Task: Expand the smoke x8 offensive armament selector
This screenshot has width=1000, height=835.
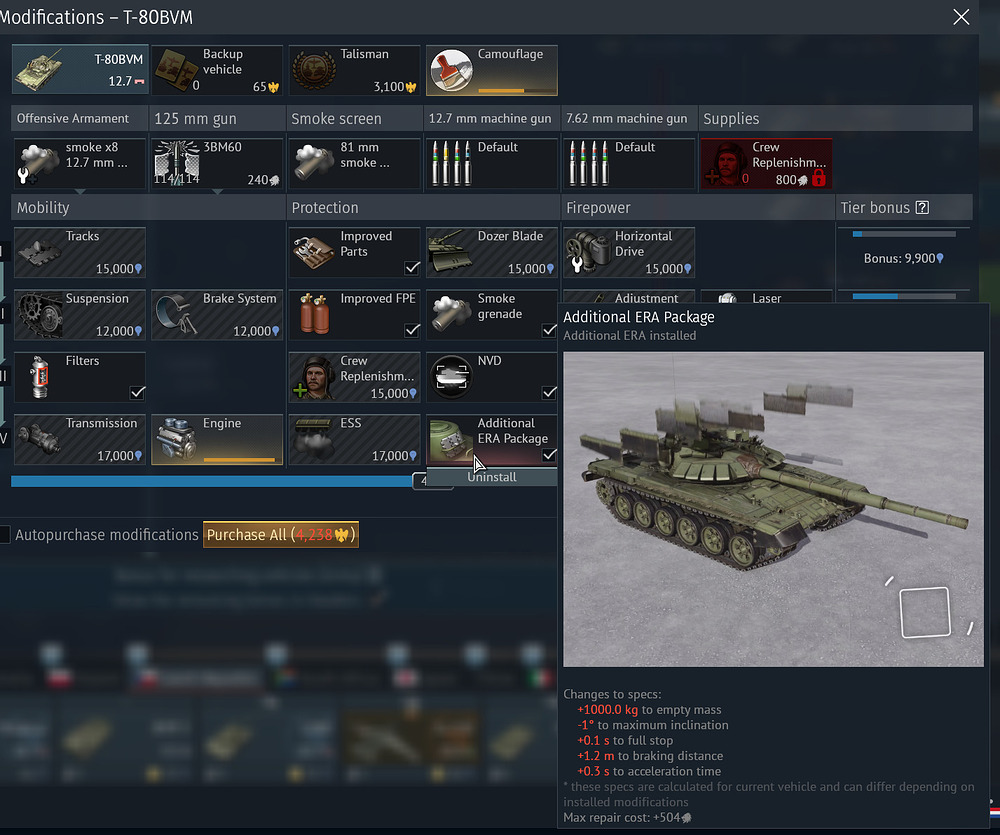Action: point(79,164)
